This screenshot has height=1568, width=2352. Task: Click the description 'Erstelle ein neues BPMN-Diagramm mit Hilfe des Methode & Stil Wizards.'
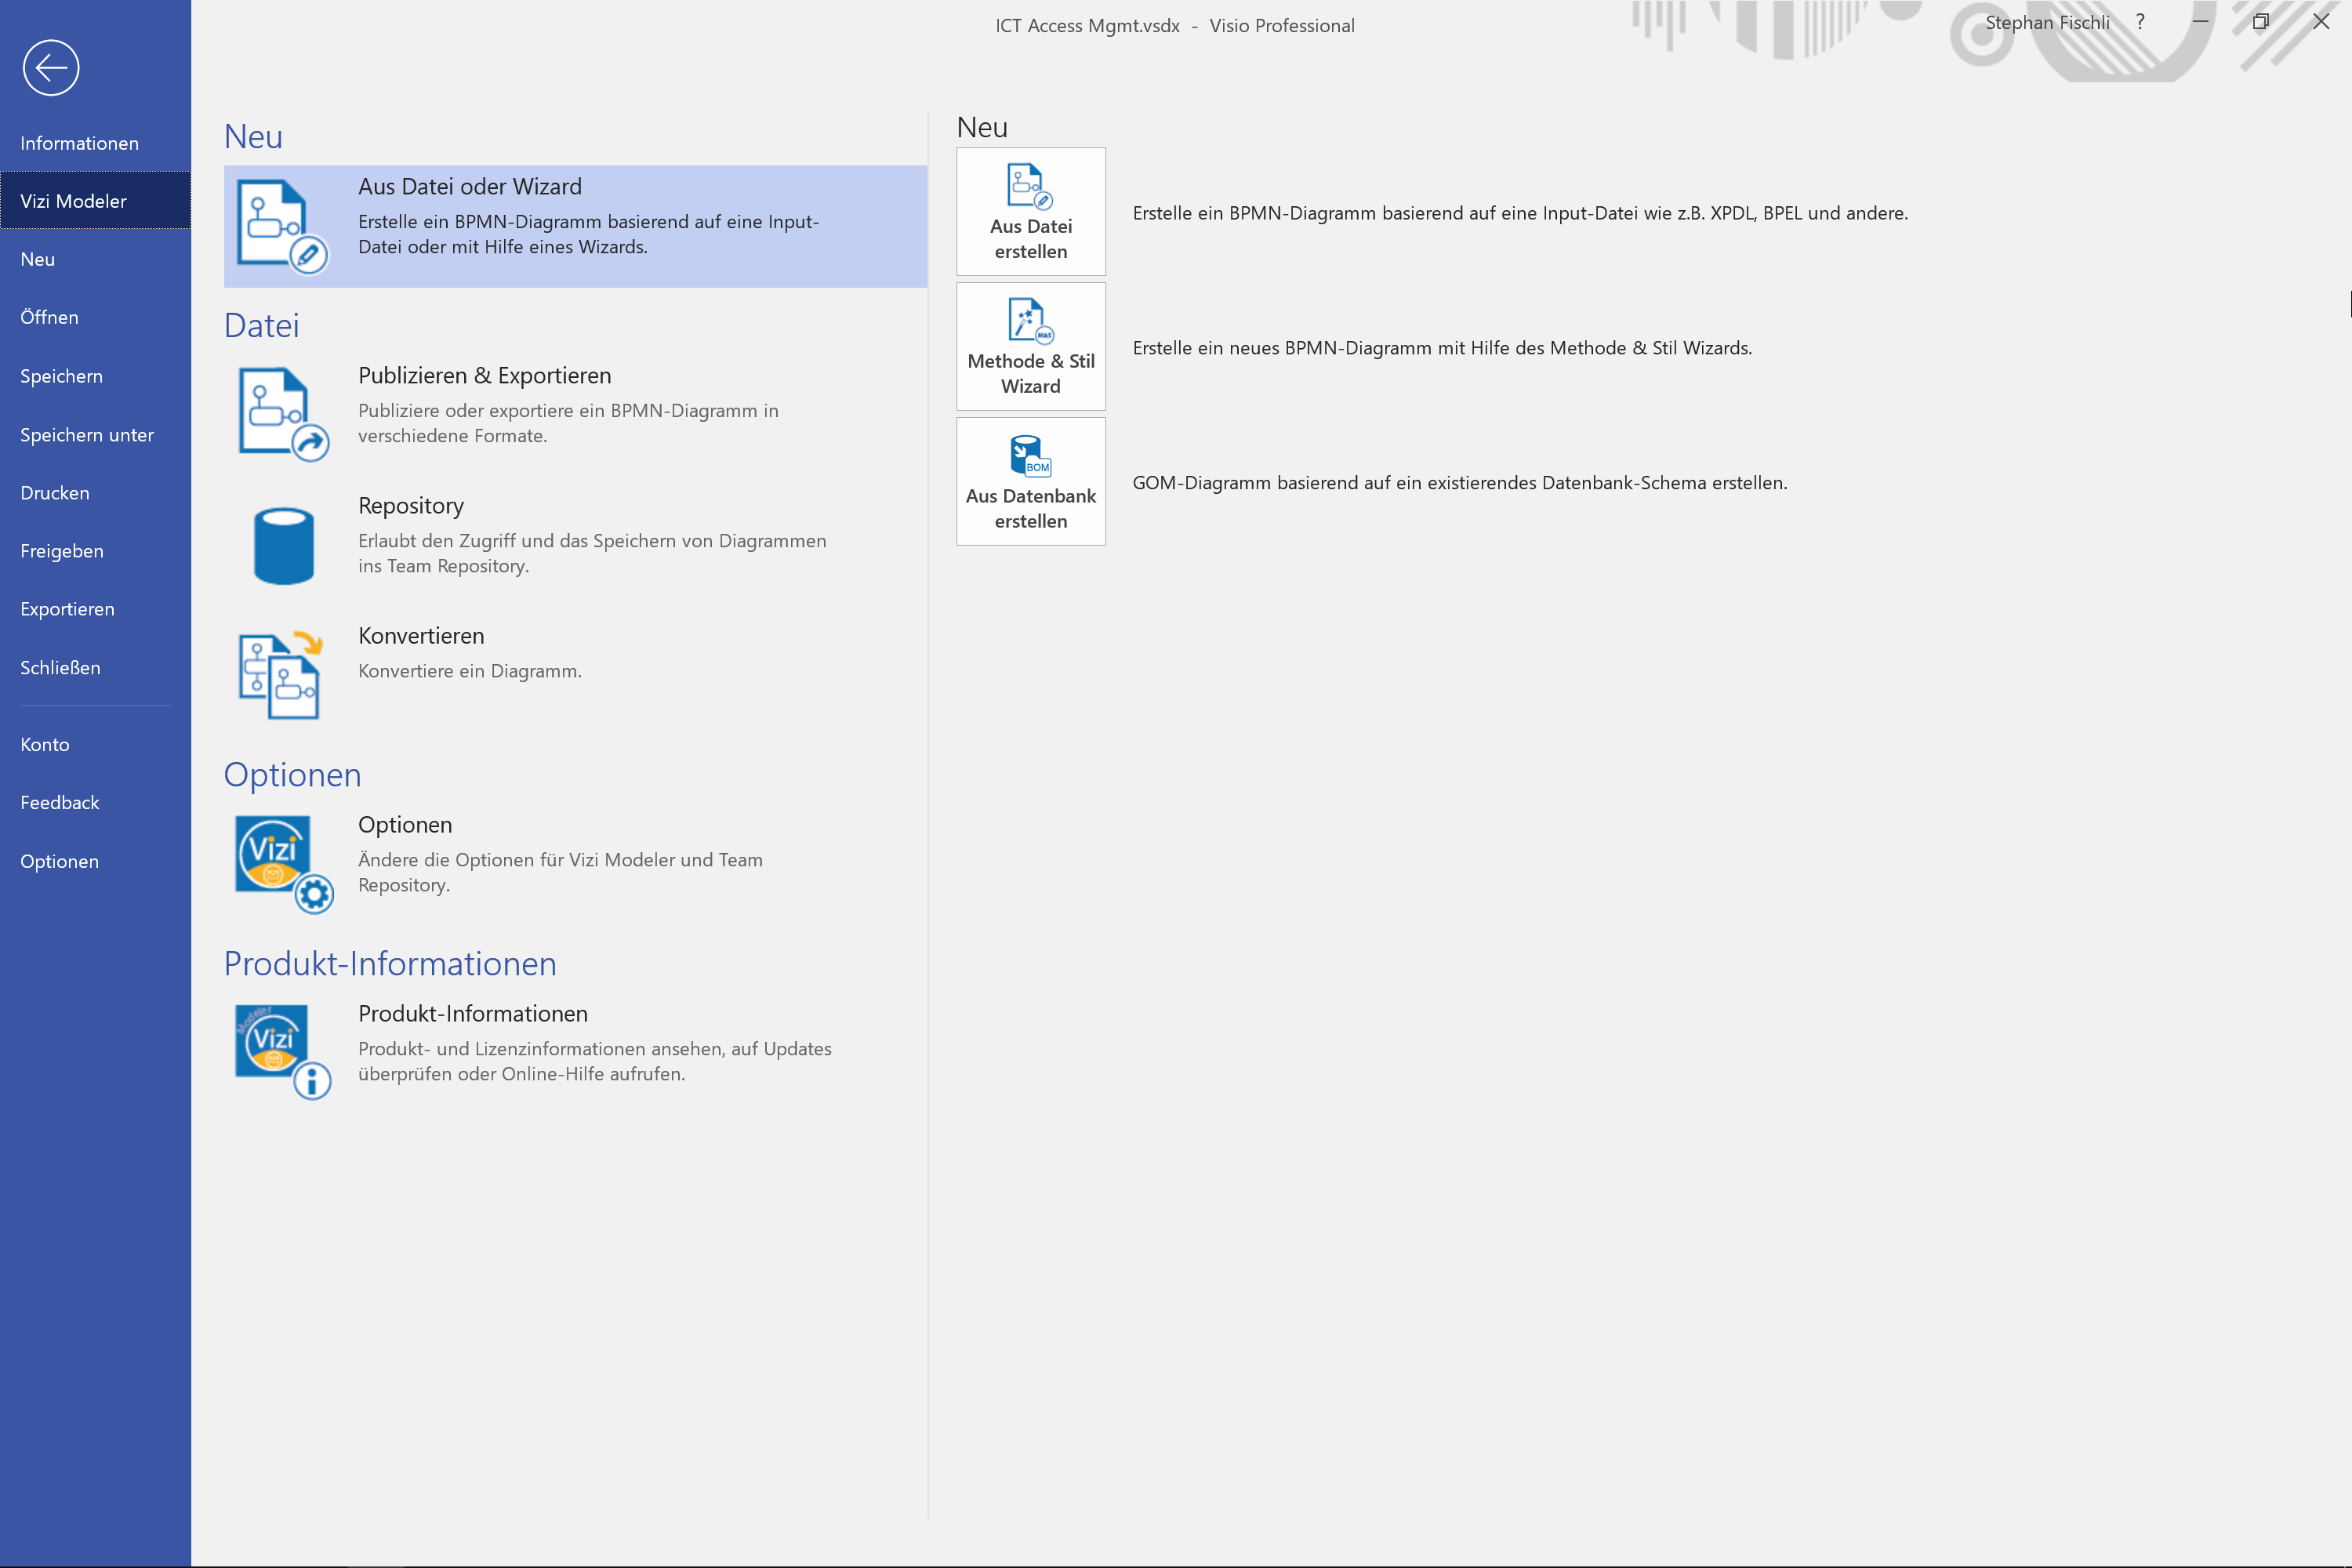coord(1442,348)
